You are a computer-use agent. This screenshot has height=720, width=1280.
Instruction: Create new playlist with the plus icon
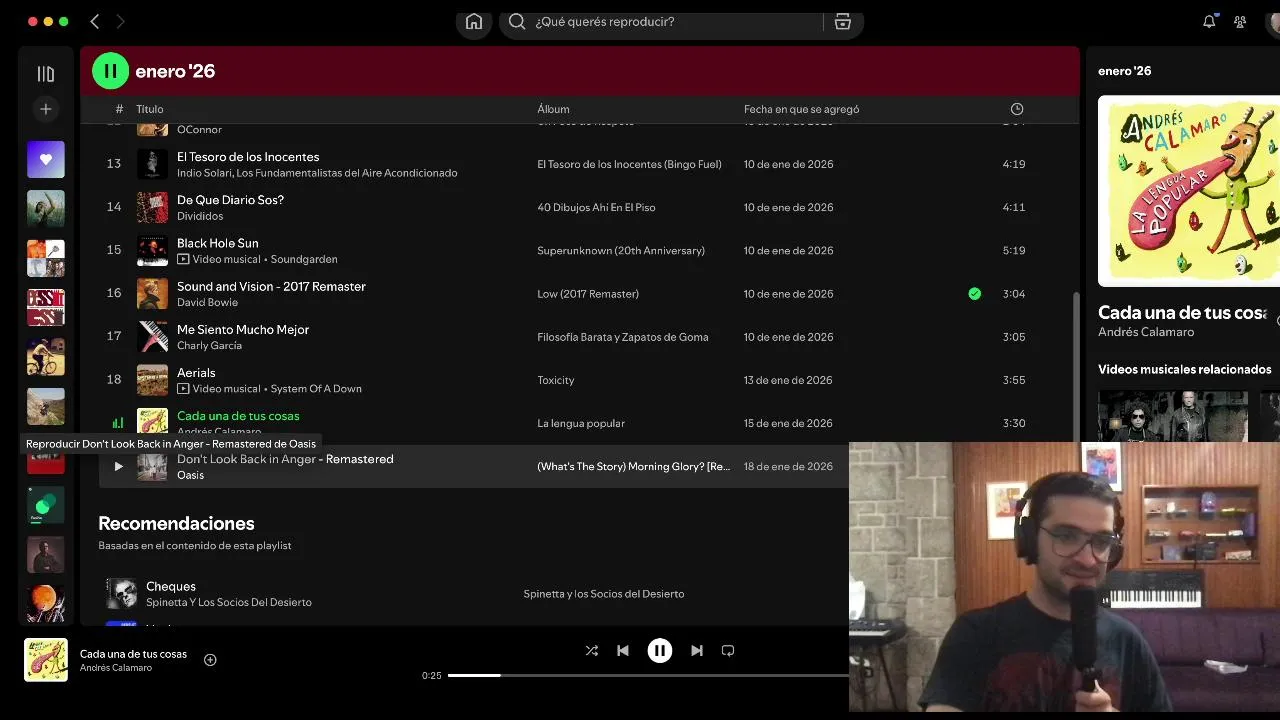pos(46,109)
